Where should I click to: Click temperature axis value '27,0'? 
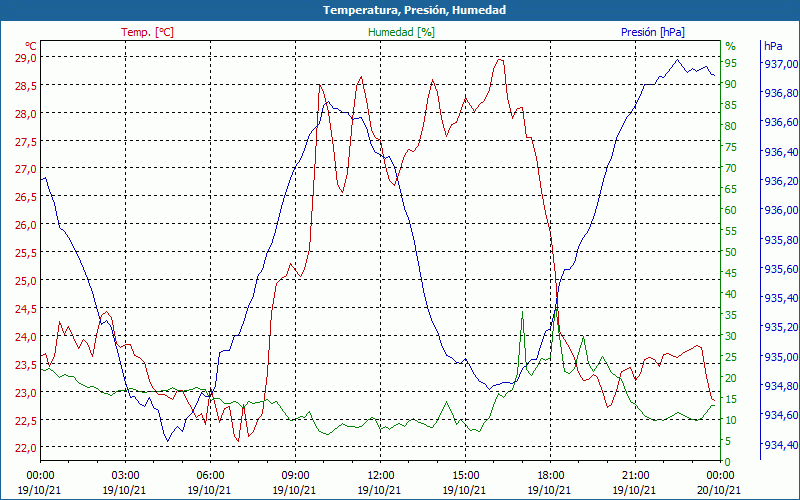26,169
